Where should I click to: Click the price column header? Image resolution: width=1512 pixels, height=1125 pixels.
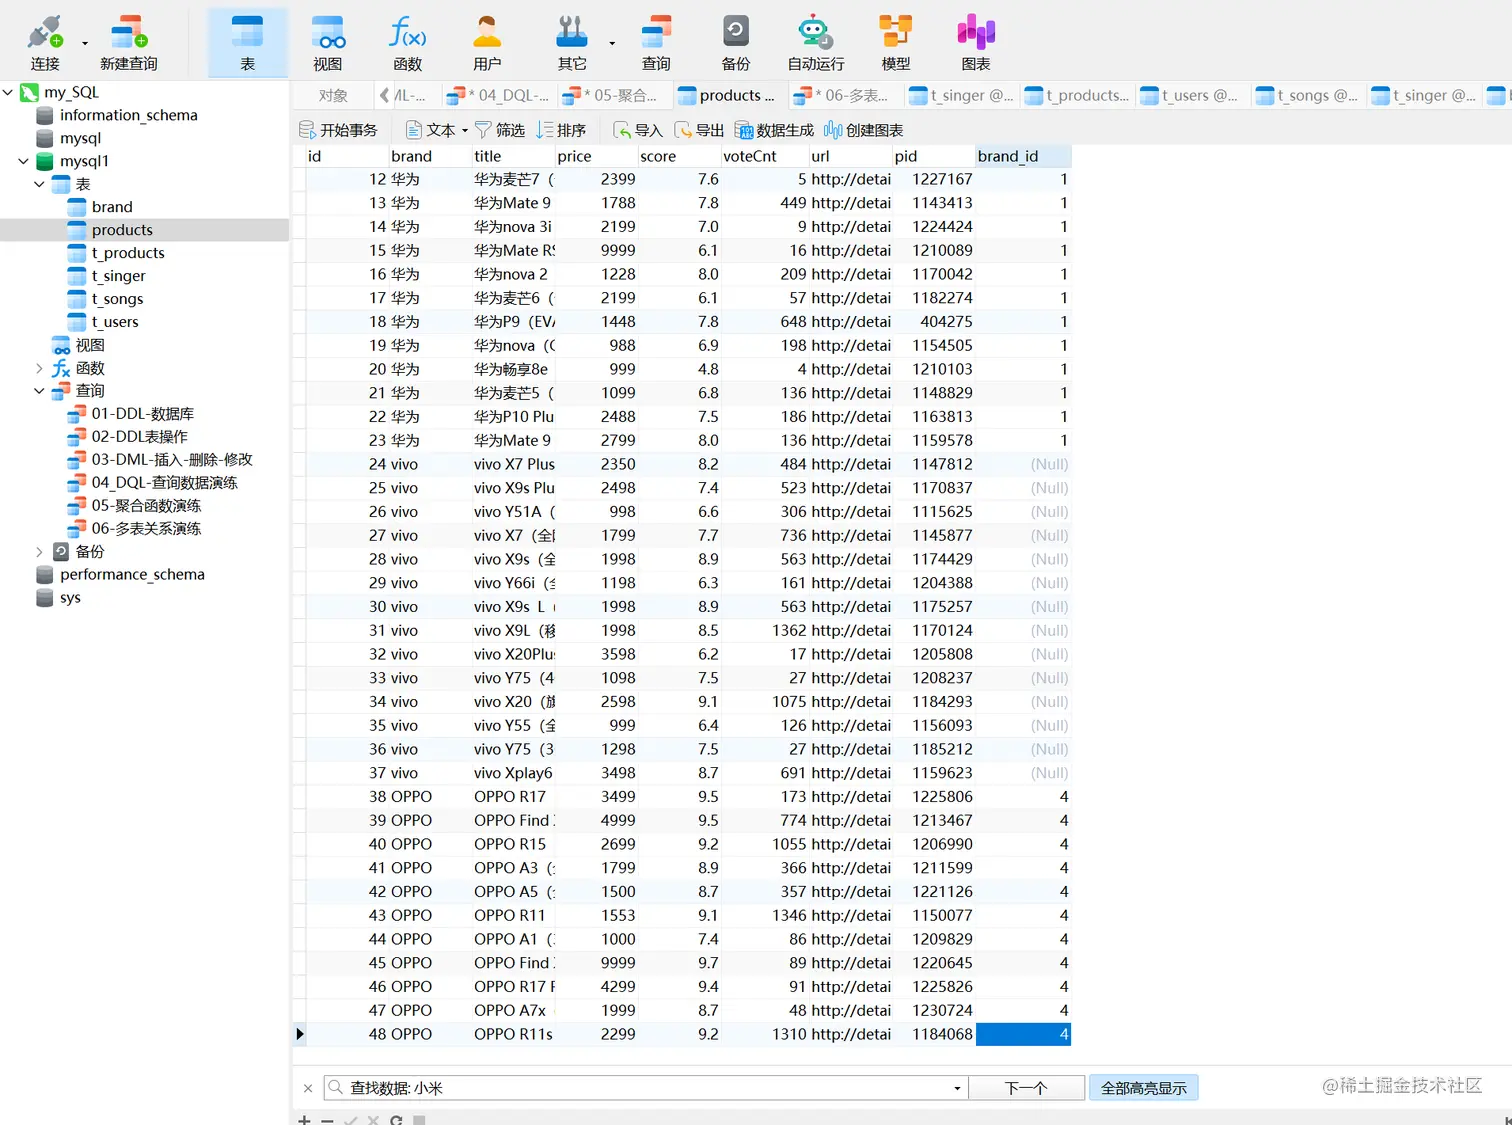coord(596,156)
